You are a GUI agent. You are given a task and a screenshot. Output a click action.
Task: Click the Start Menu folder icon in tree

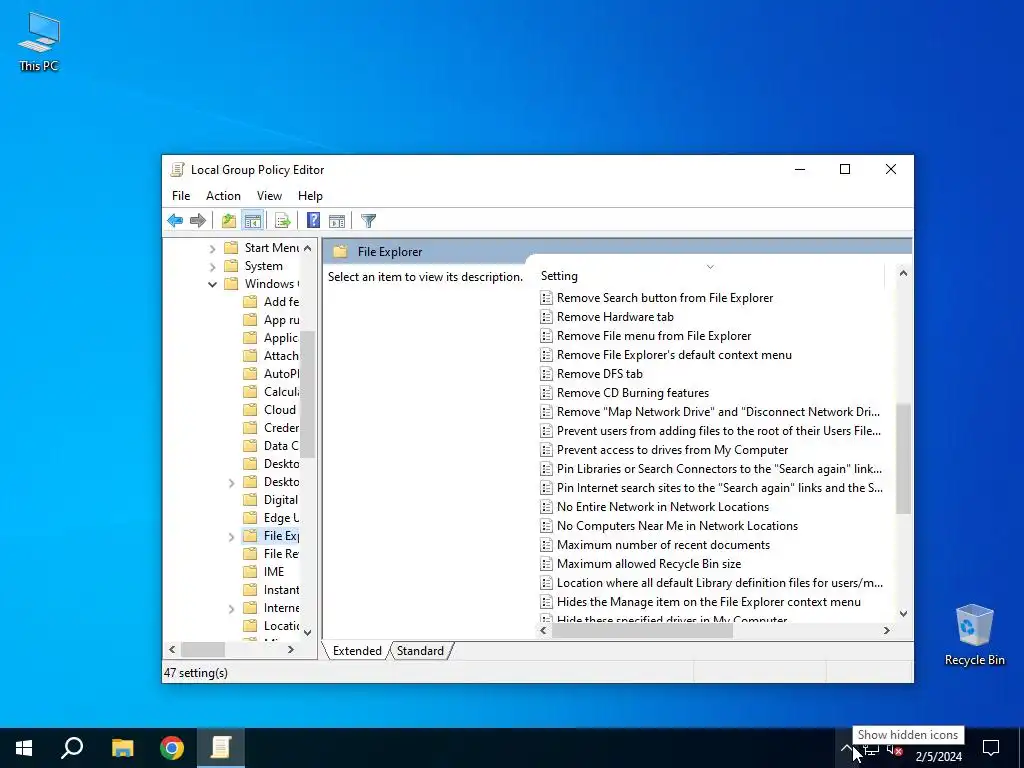[231, 248]
